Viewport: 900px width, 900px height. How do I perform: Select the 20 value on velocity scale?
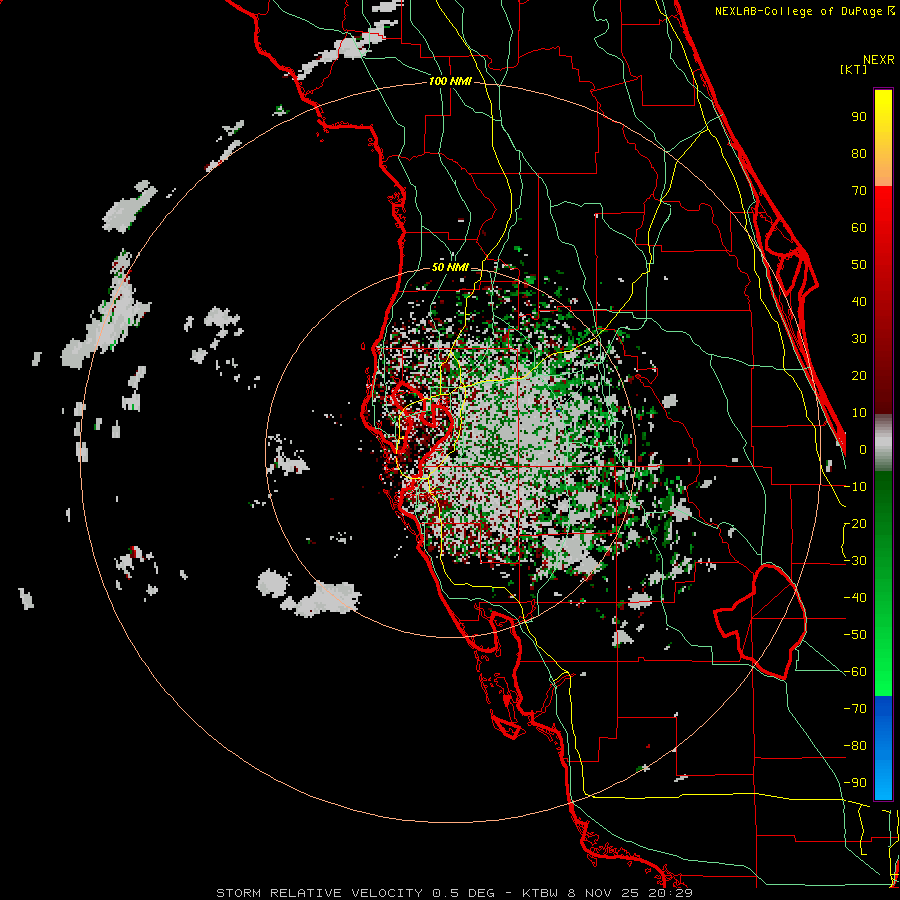[x=859, y=375]
